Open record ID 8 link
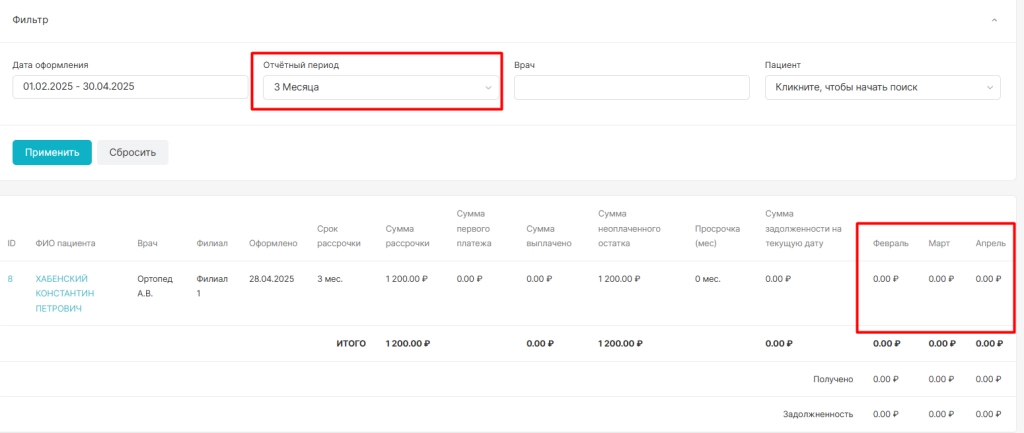1024x433 pixels. point(10,279)
